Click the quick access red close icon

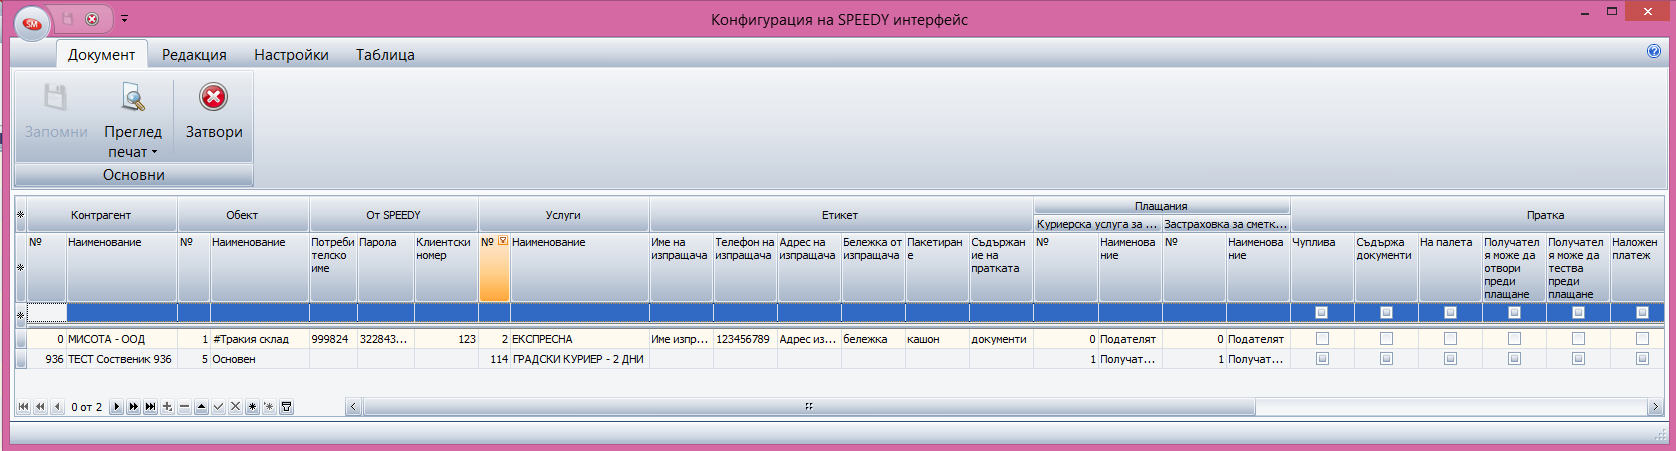click(x=92, y=19)
